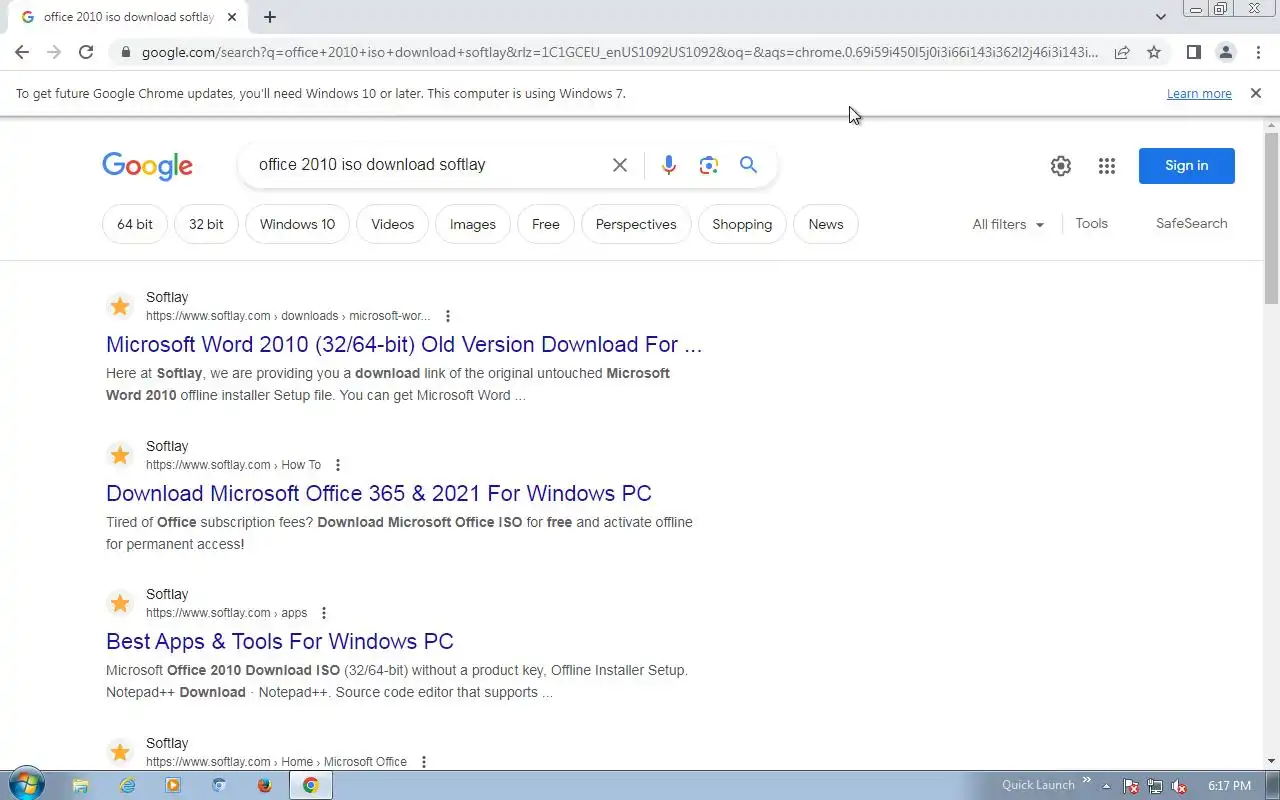This screenshot has height=800, width=1280.
Task: Close the office 2010 iso download tab
Action: tap(232, 17)
